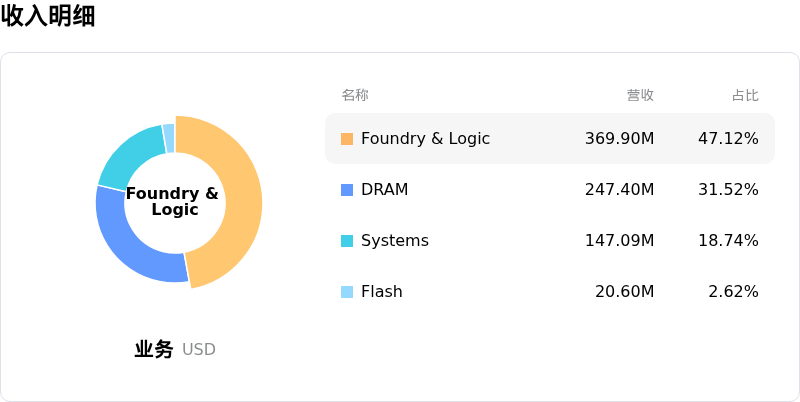Click the orange Foundry & Logic color swatch
The image size is (800, 402).
click(347, 139)
